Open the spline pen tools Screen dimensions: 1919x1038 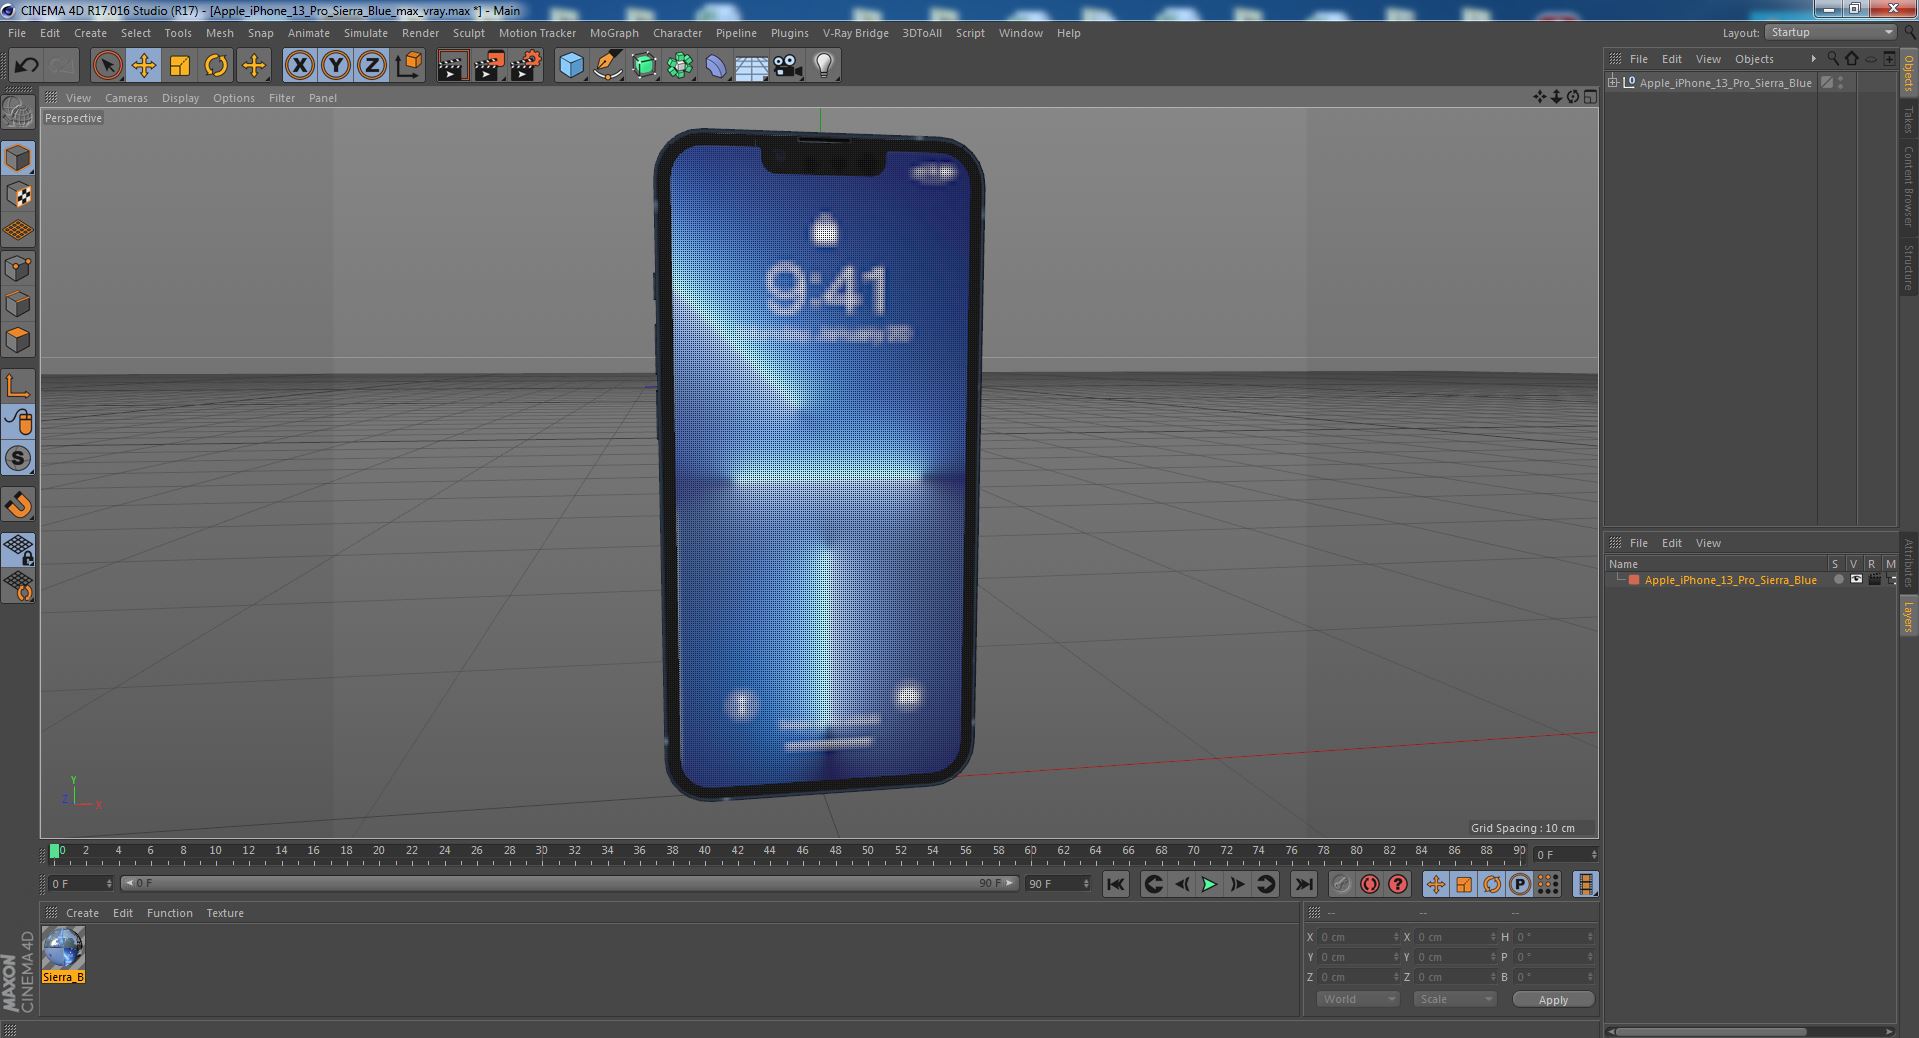pos(607,66)
